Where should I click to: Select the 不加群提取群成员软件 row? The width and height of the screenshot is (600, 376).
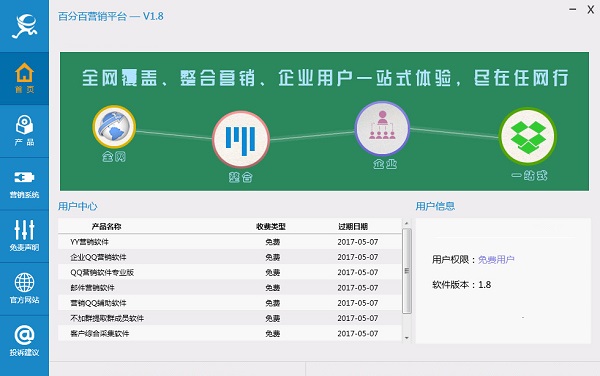coord(230,318)
